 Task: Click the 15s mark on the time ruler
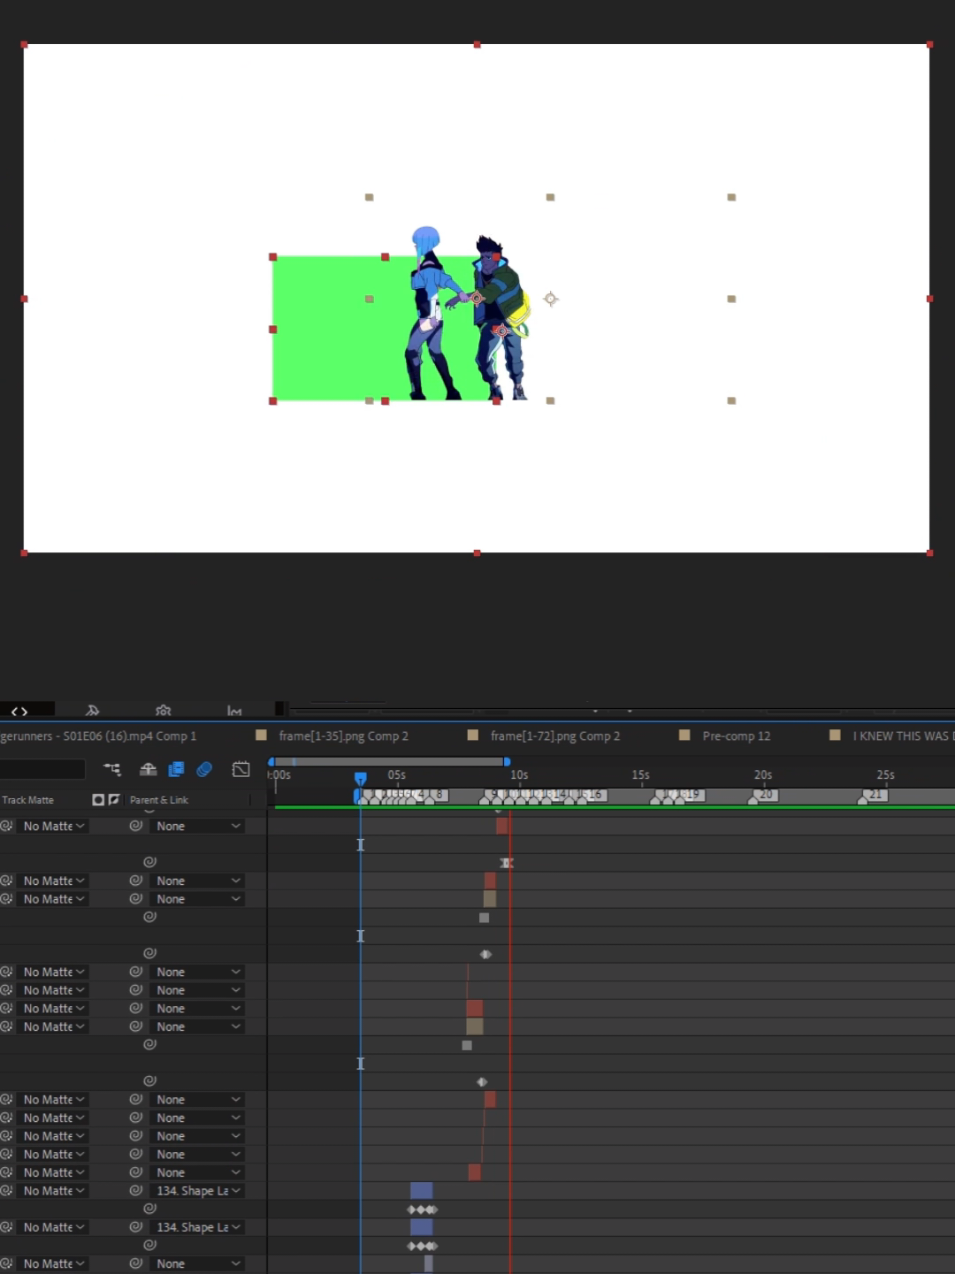point(641,775)
